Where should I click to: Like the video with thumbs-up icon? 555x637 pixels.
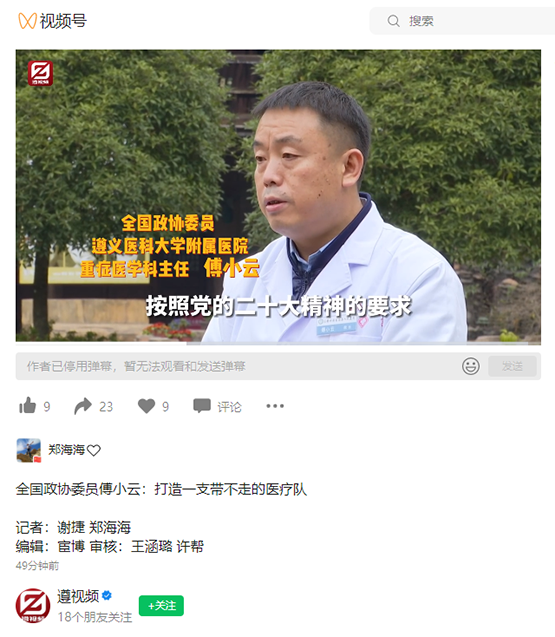tap(28, 405)
